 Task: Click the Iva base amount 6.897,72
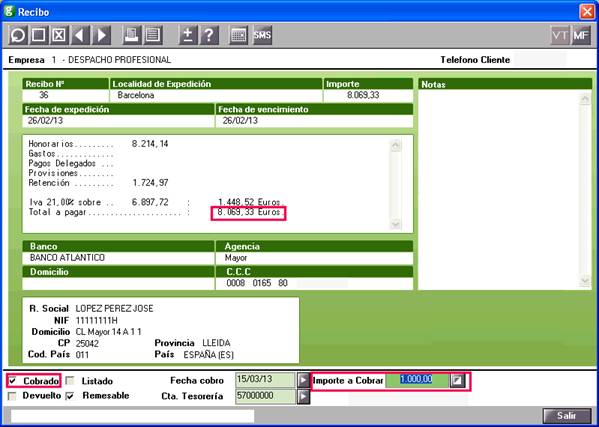coord(150,202)
